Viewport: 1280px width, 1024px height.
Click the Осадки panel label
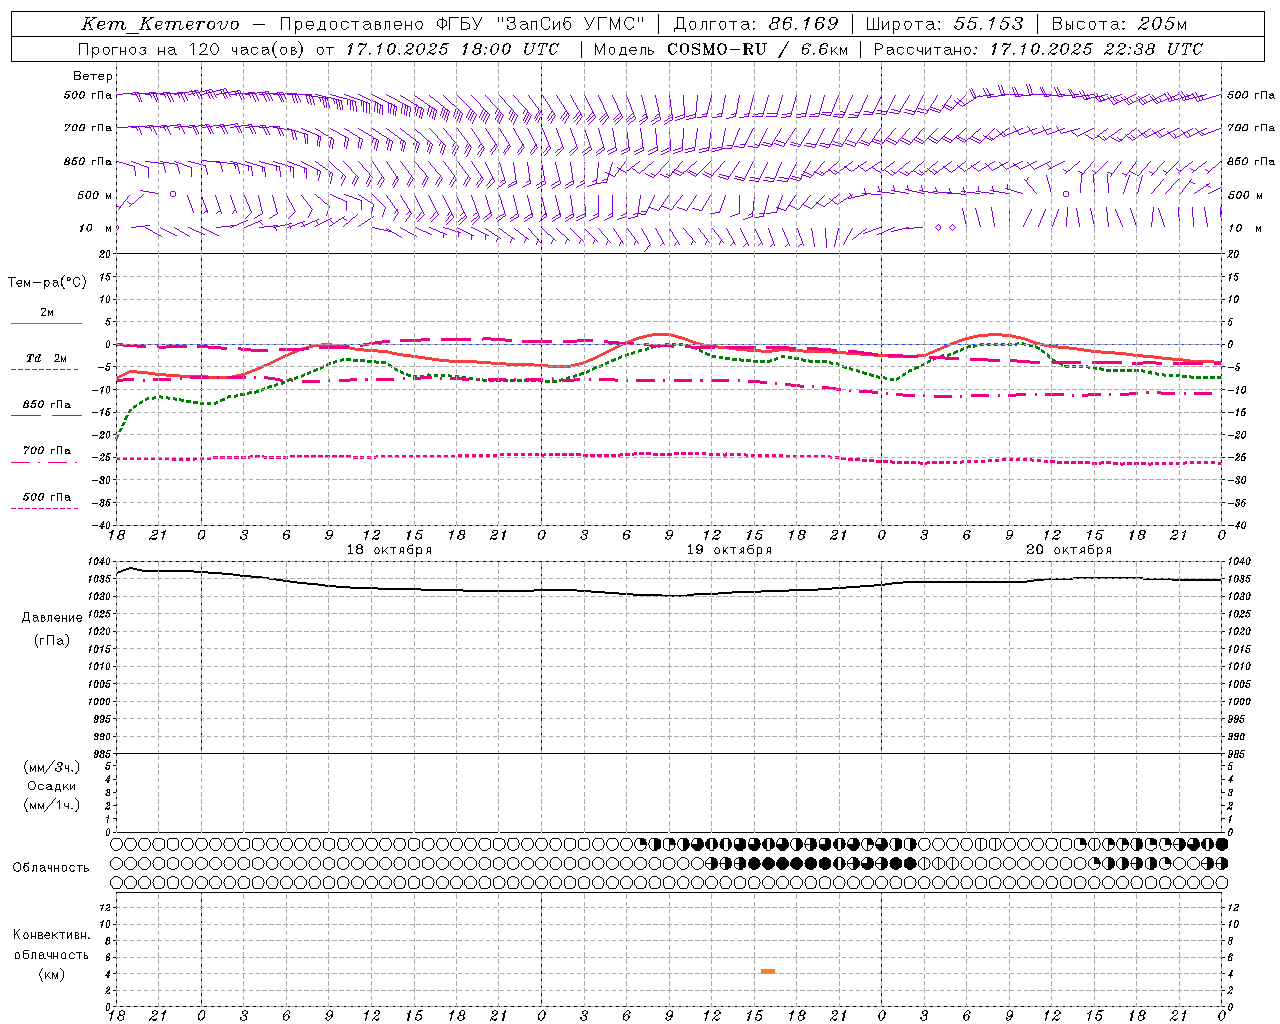(52, 786)
